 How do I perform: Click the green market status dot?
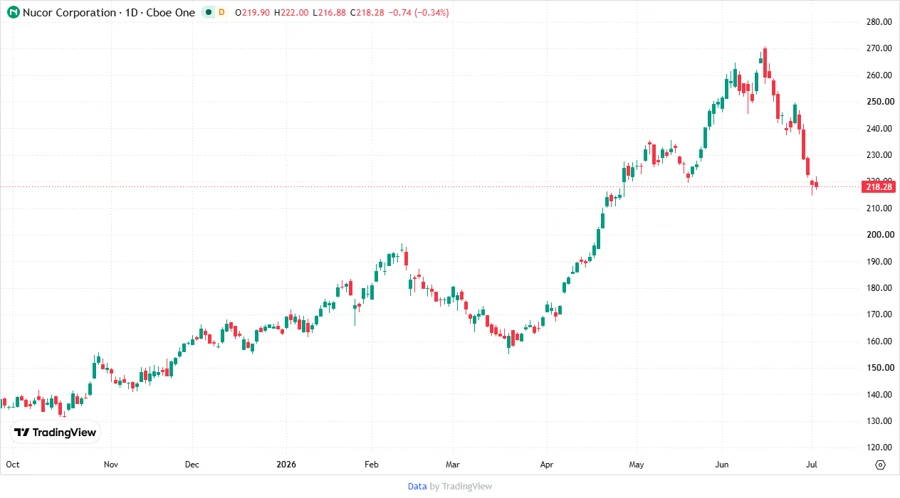click(208, 12)
